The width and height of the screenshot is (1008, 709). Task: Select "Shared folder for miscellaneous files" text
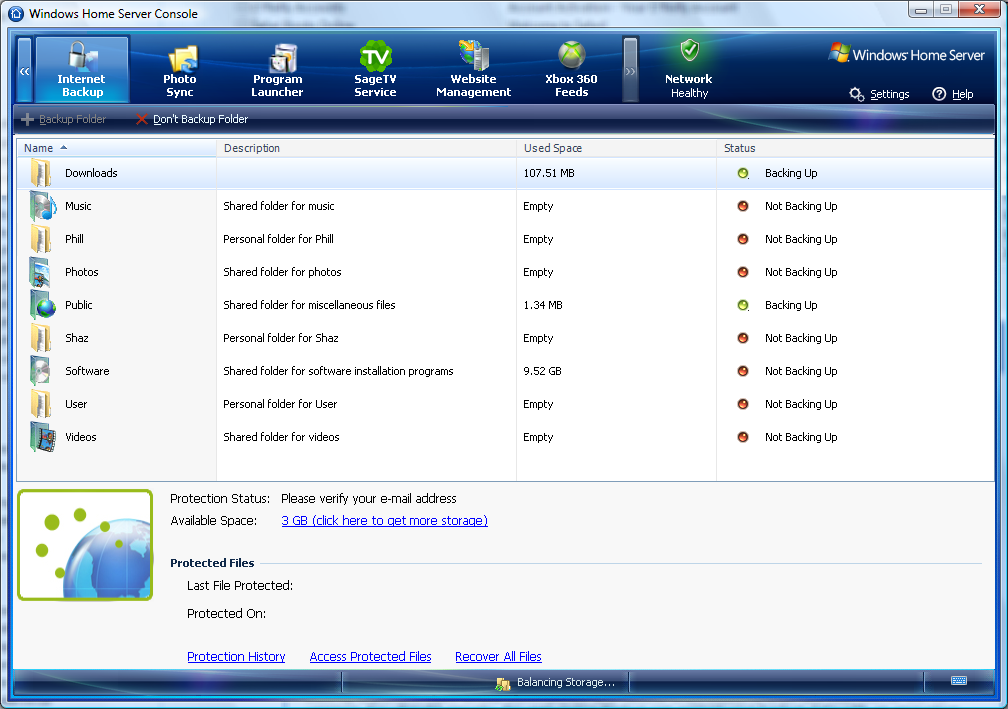[309, 305]
